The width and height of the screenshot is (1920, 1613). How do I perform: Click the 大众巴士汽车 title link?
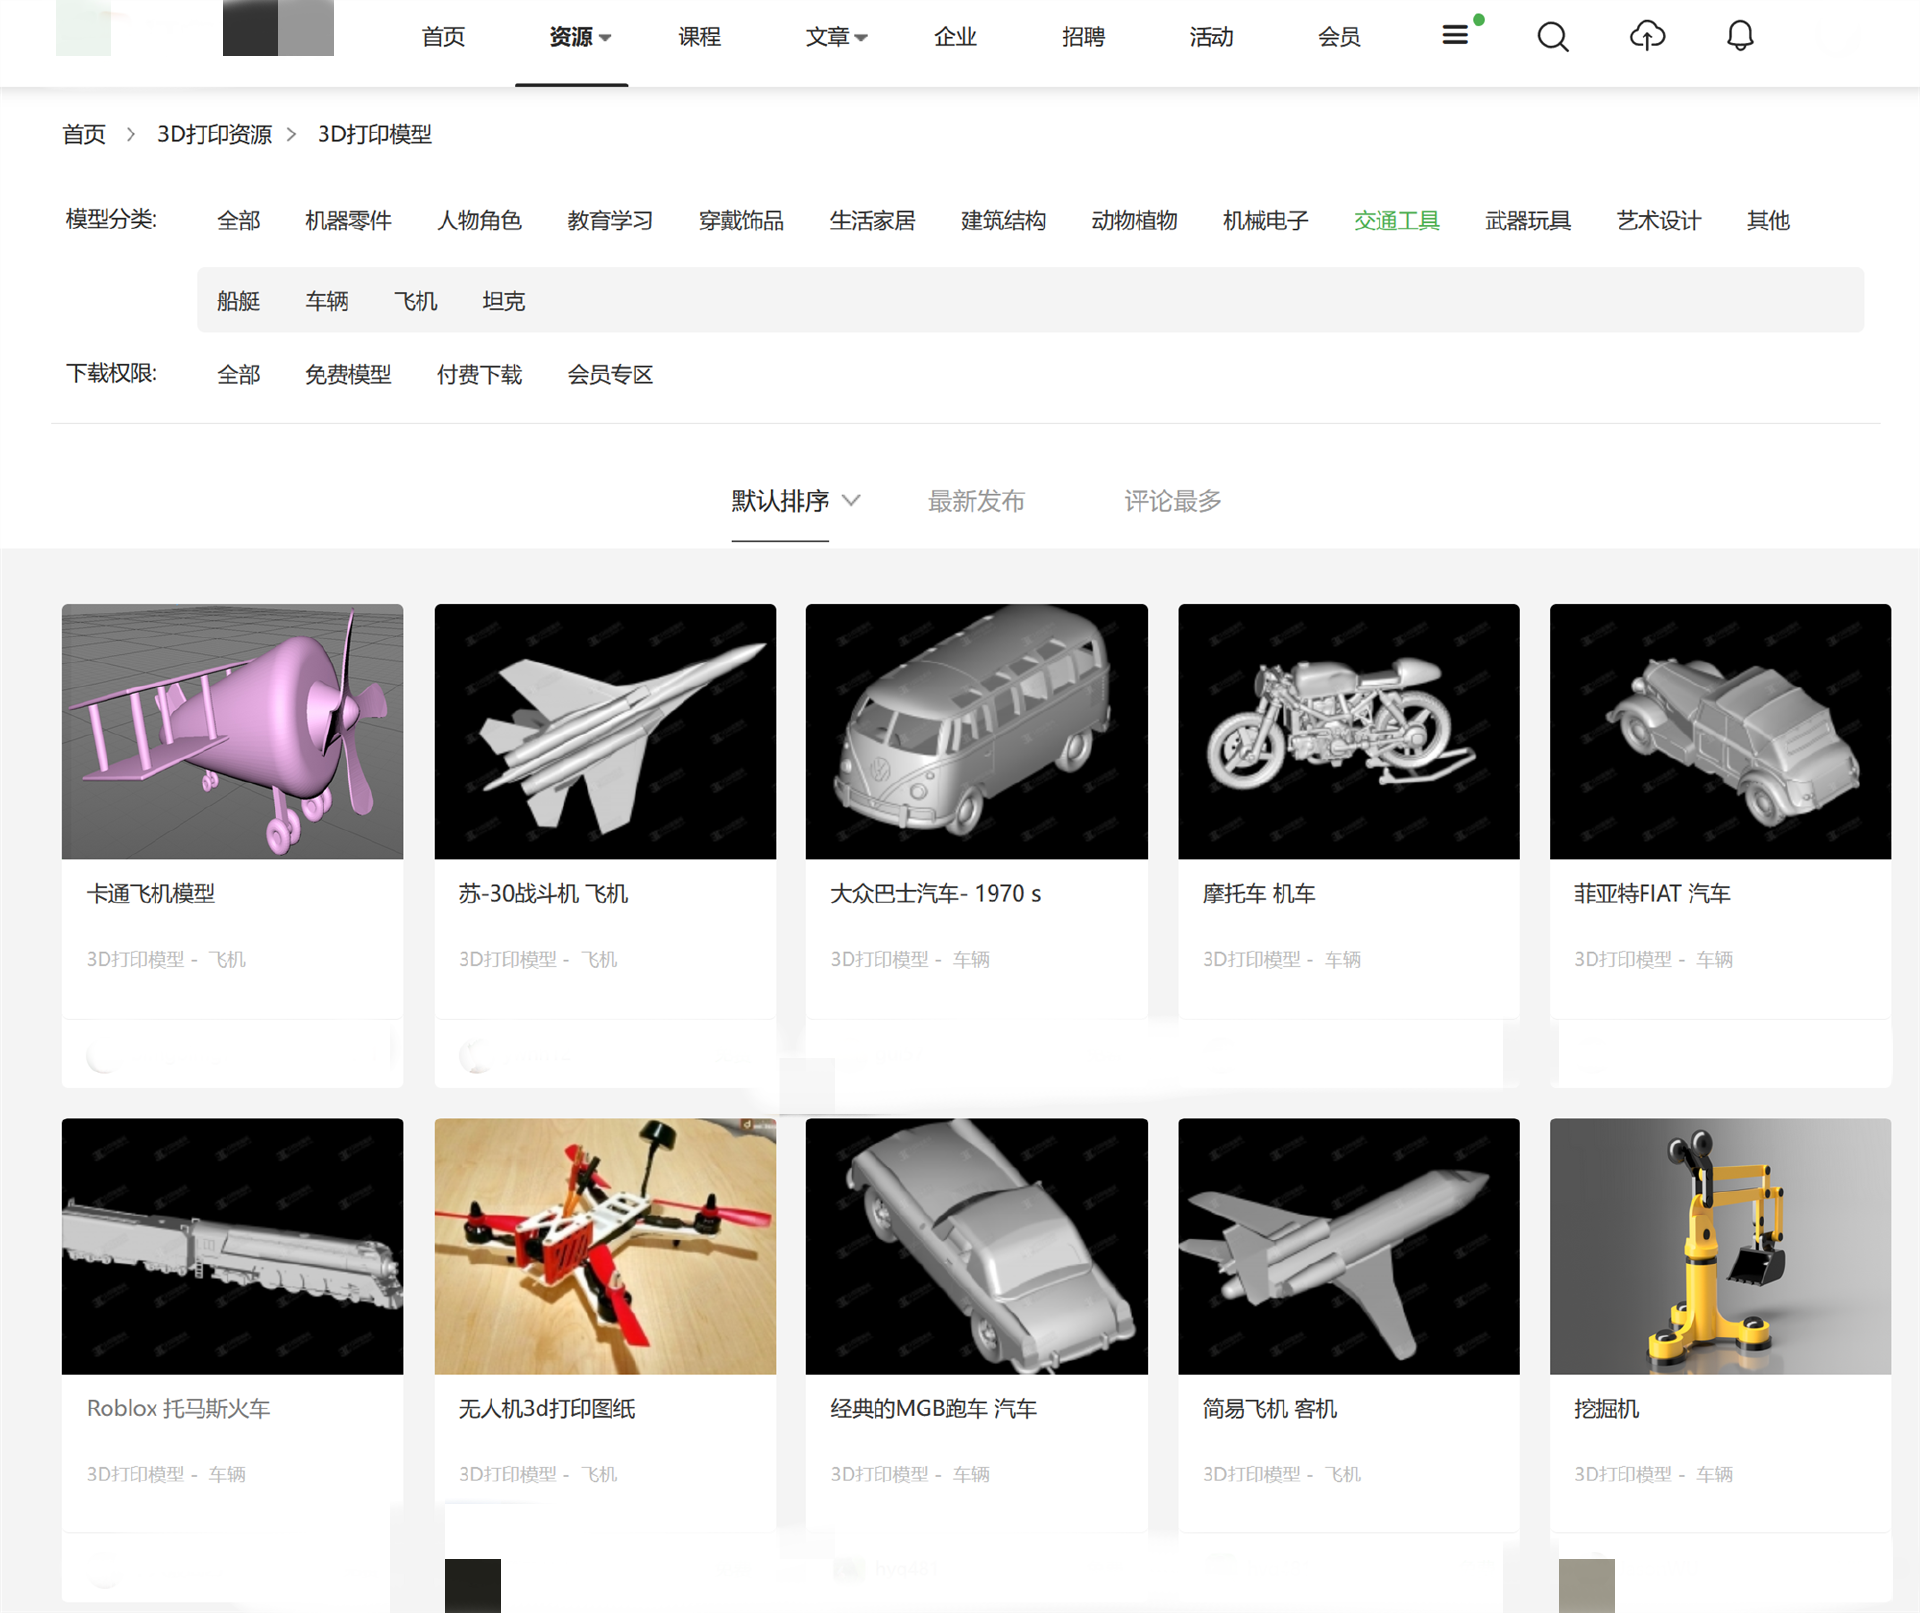tap(935, 893)
